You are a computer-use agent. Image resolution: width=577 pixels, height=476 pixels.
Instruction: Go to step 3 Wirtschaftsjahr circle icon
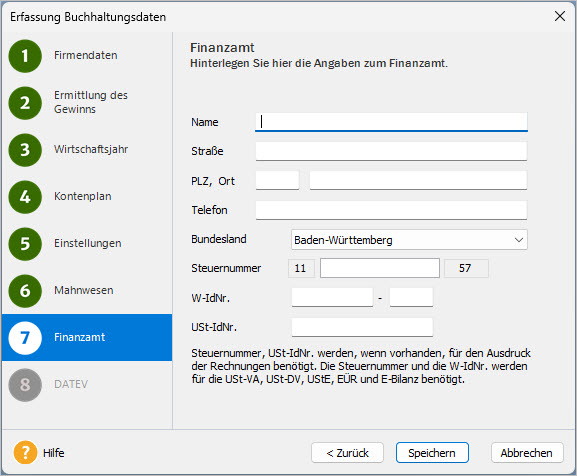coord(25,150)
